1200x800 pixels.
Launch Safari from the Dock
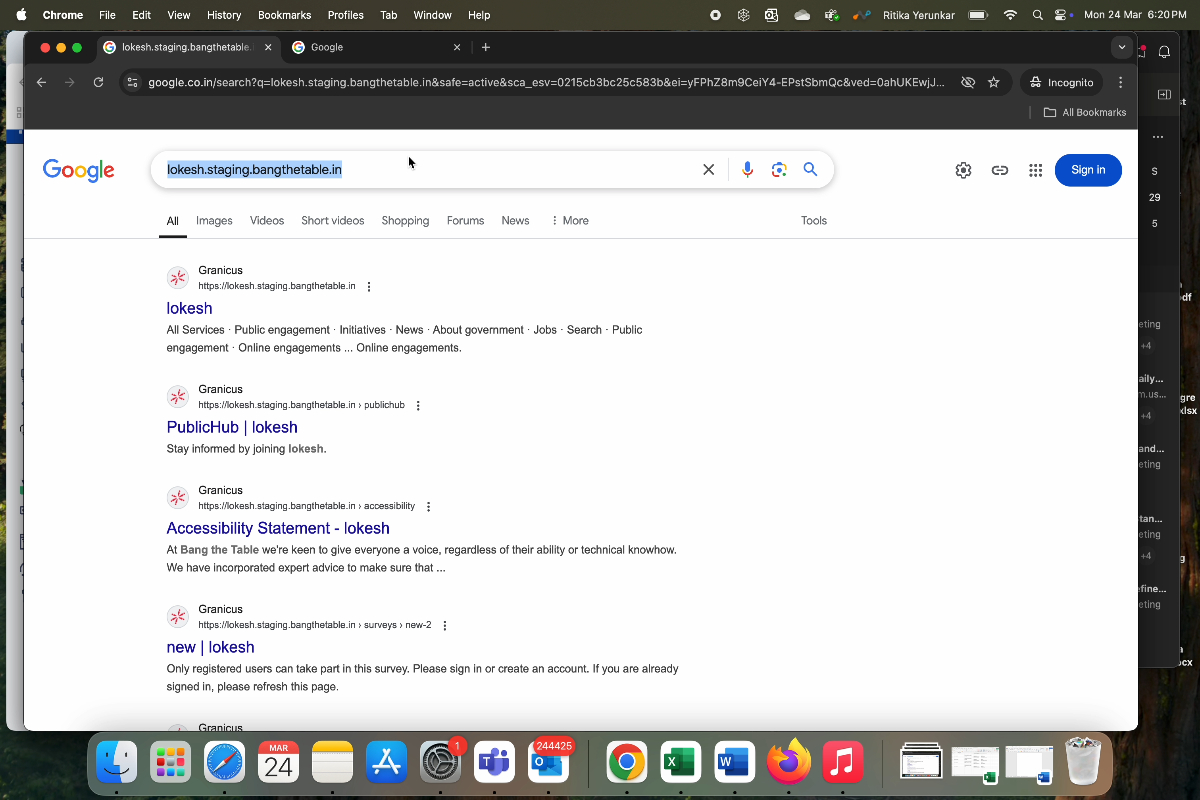tap(224, 764)
